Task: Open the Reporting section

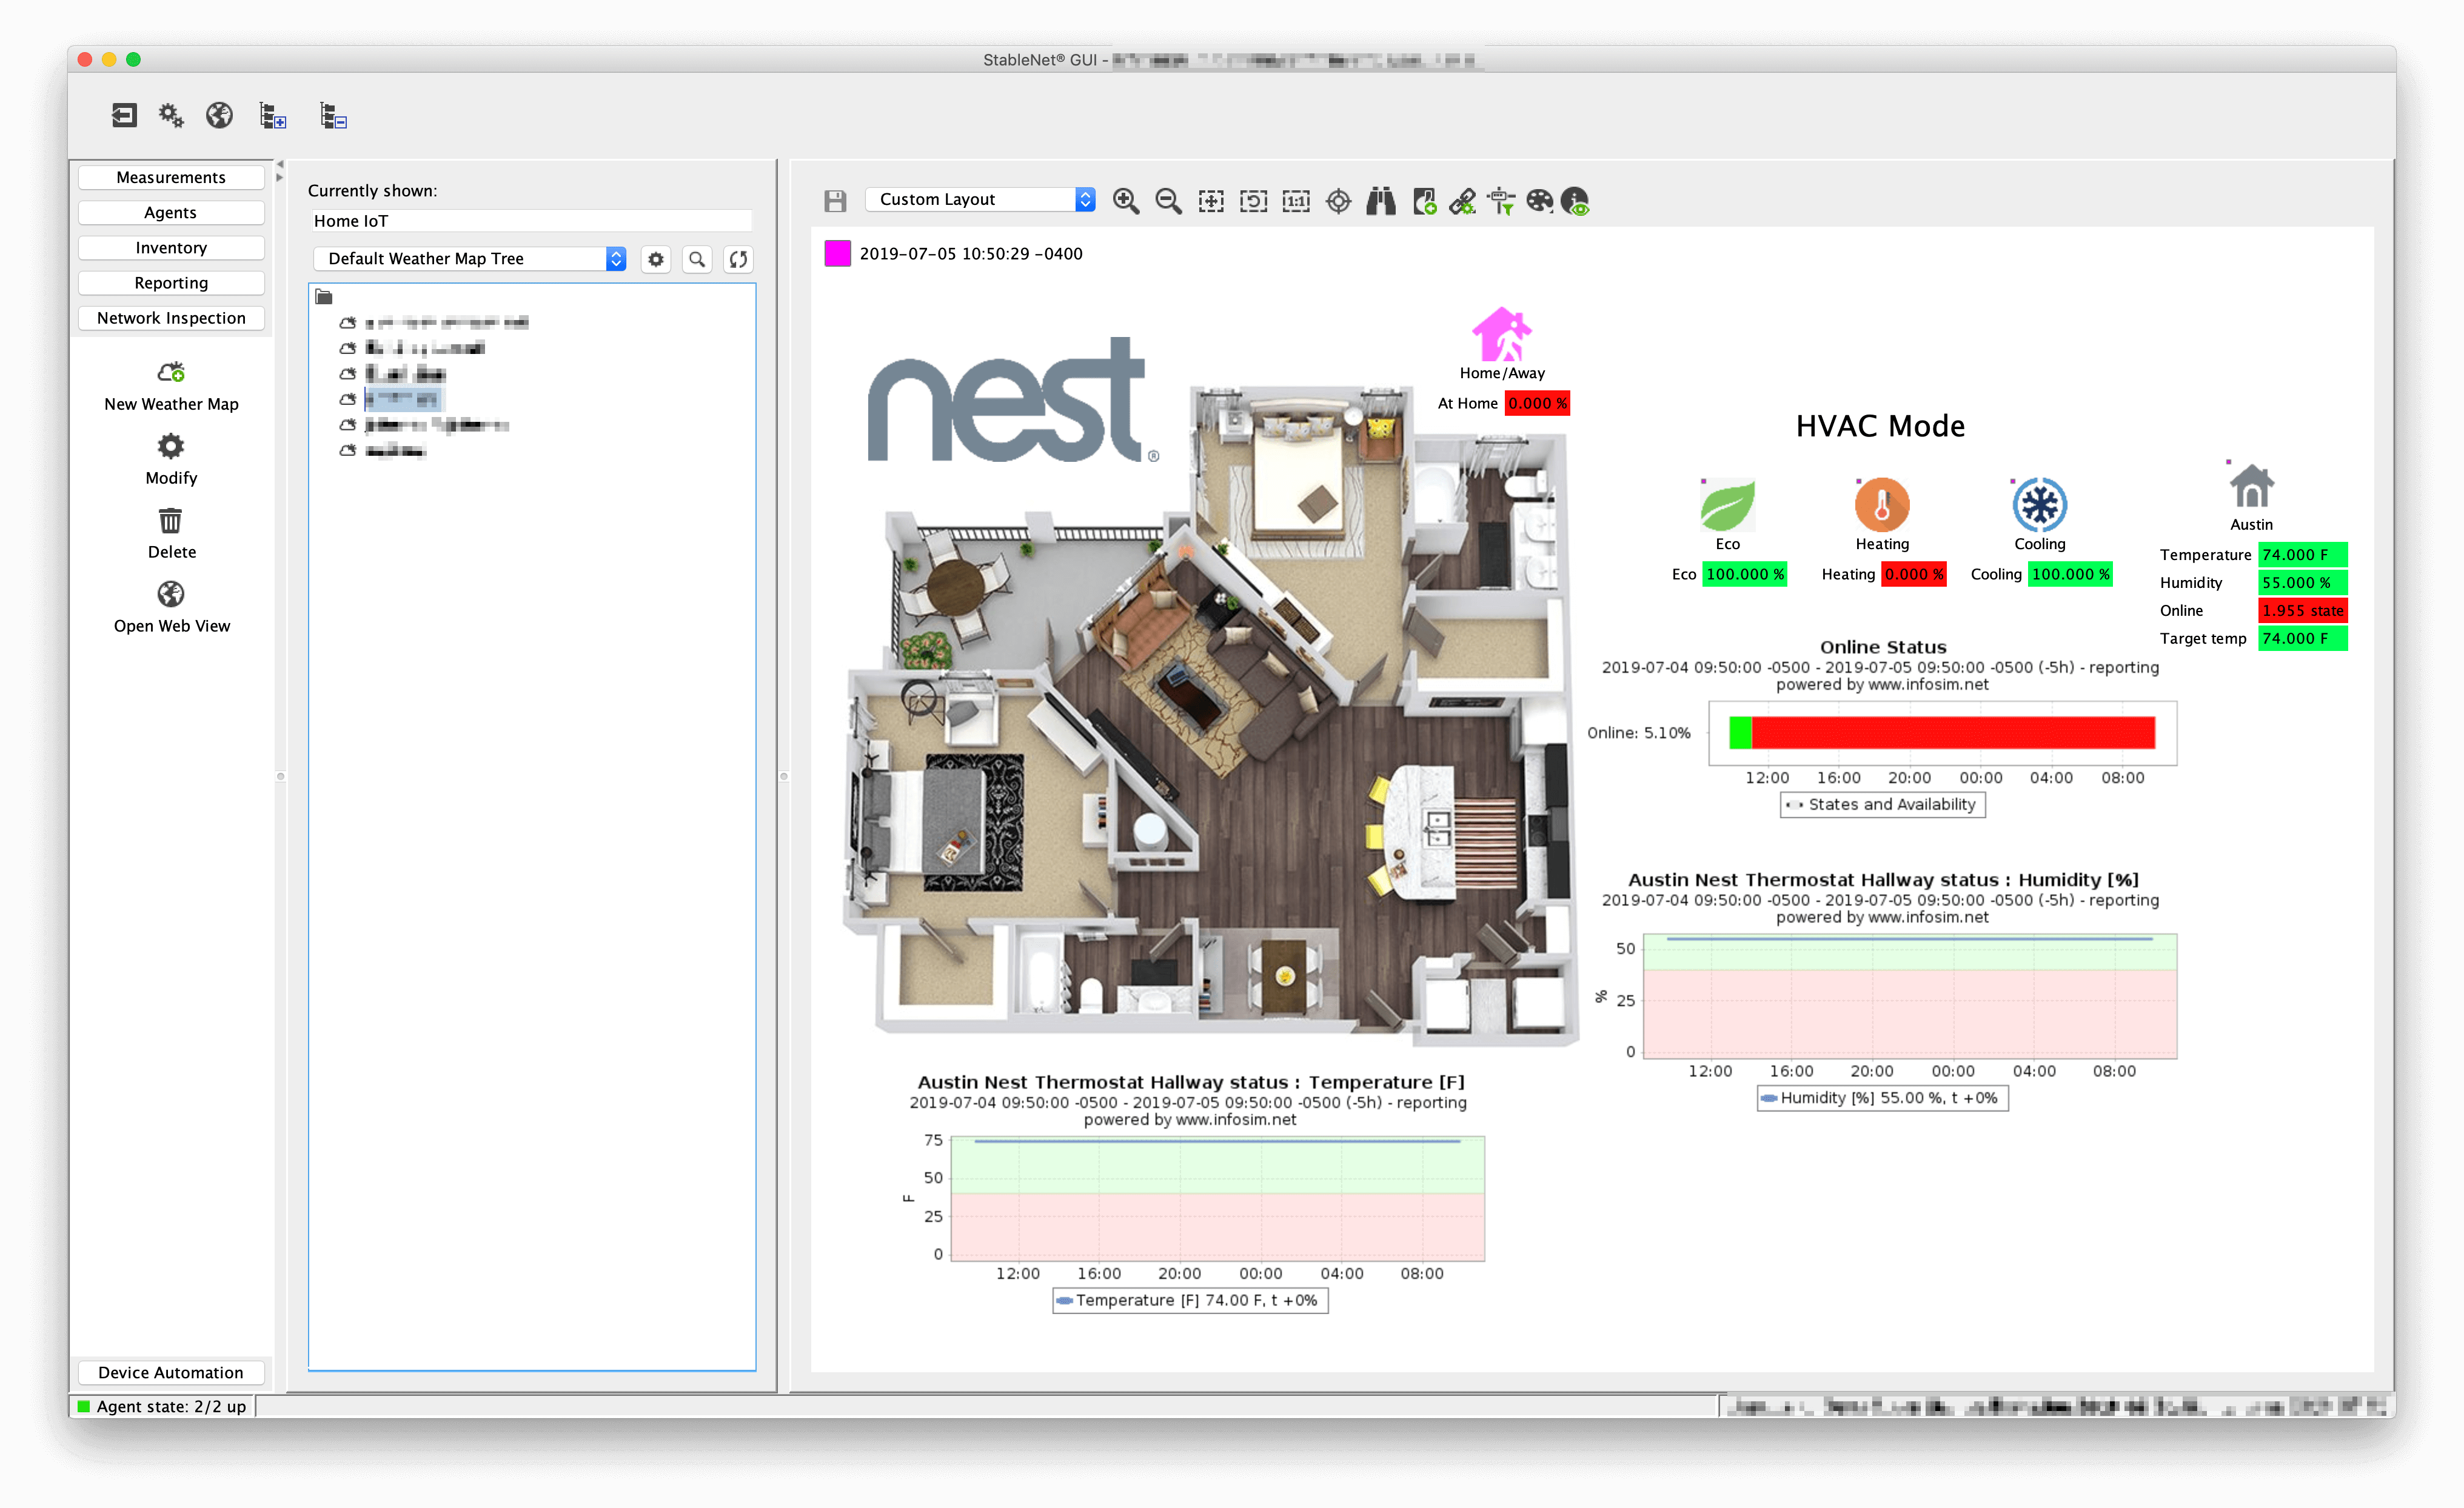Action: [x=171, y=283]
